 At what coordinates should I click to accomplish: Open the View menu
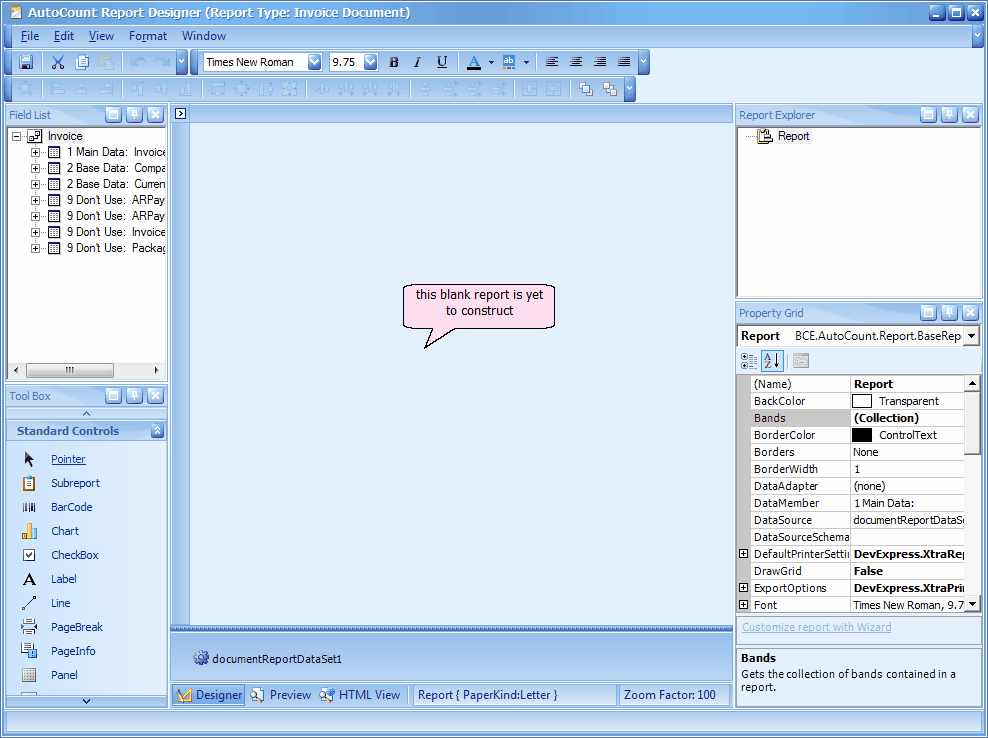[x=101, y=36]
